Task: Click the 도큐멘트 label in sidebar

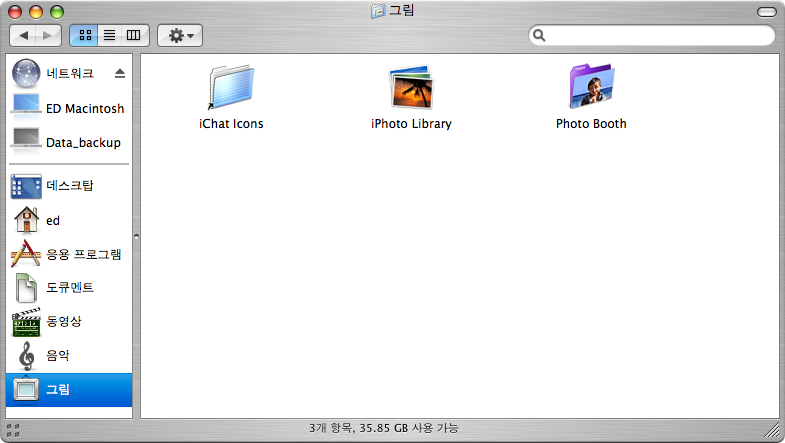Action: pyautogui.click(x=70, y=287)
